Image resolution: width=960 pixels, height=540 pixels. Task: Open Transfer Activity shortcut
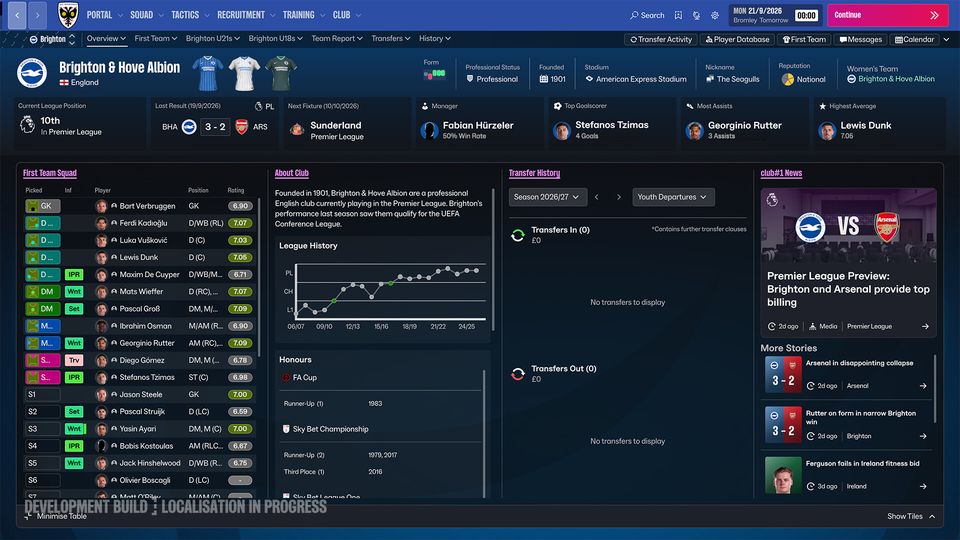[x=661, y=40]
